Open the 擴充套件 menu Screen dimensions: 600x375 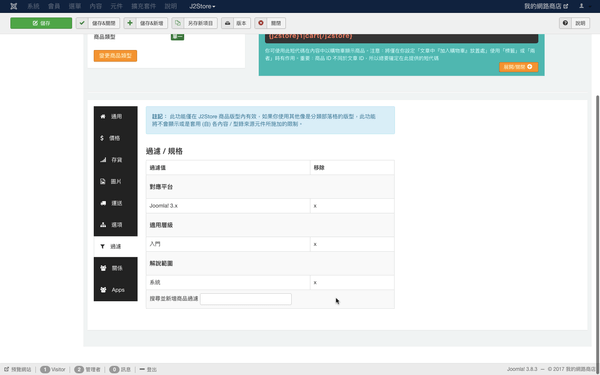pyautogui.click(x=143, y=6)
